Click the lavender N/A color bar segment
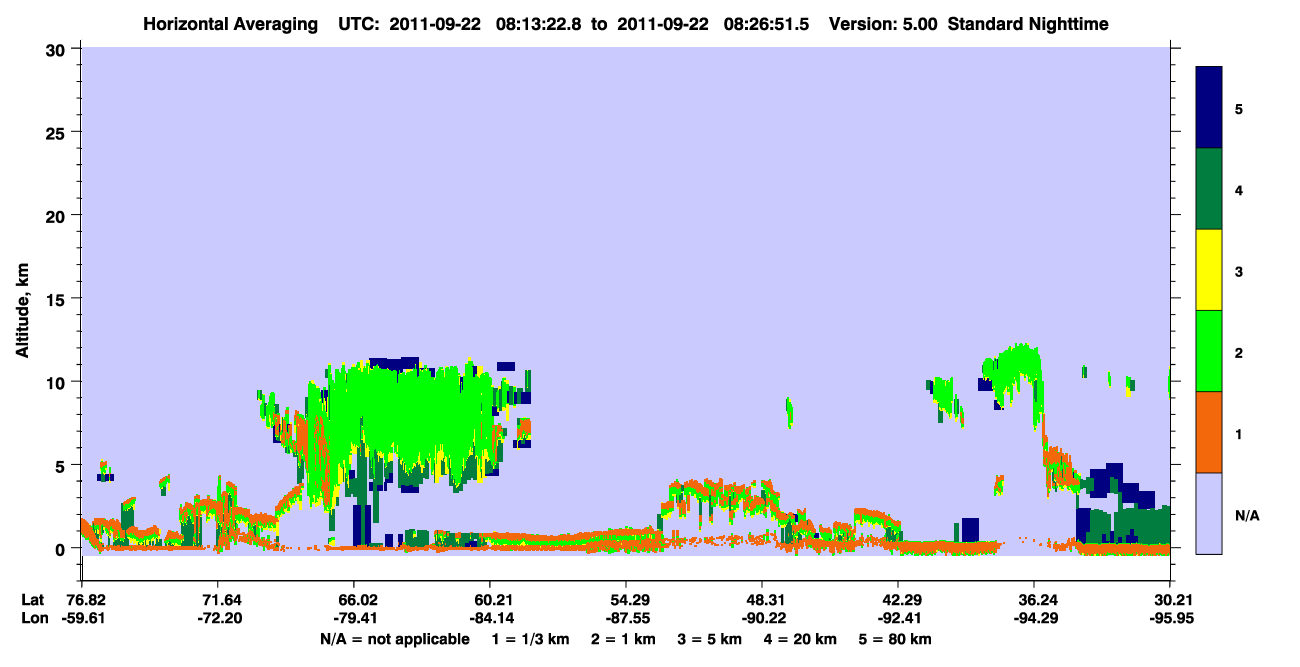Image resolution: width=1300 pixels, height=667 pixels. (x=1209, y=513)
